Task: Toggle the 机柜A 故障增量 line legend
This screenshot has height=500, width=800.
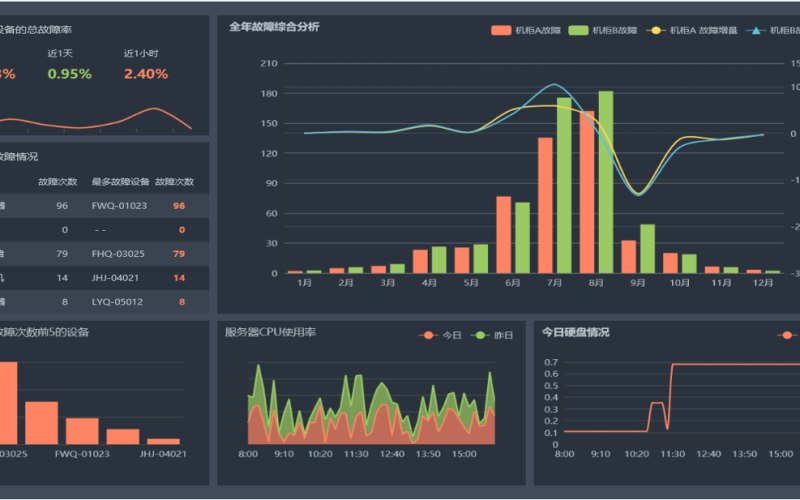Action: (691, 31)
